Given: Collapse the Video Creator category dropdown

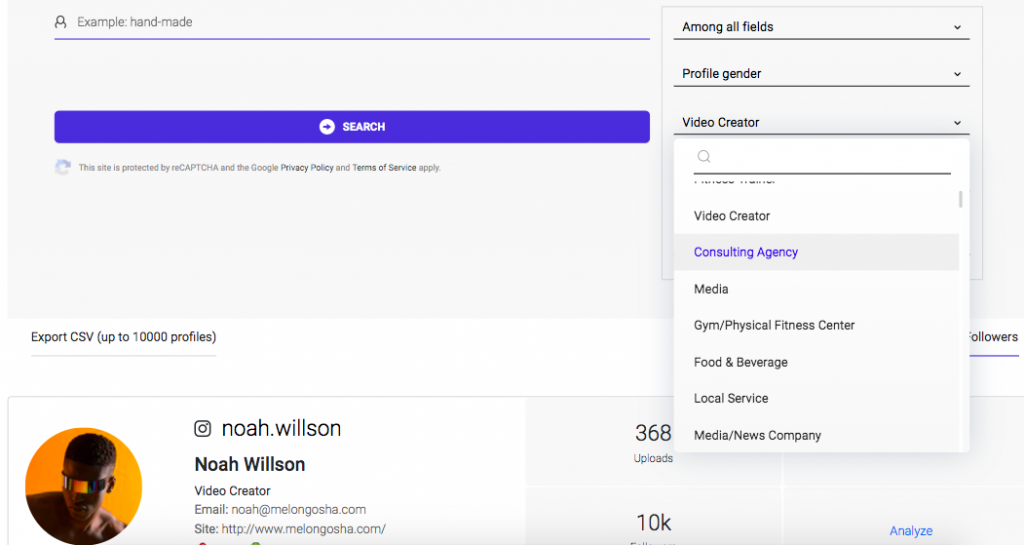Looking at the screenshot, I should [821, 123].
